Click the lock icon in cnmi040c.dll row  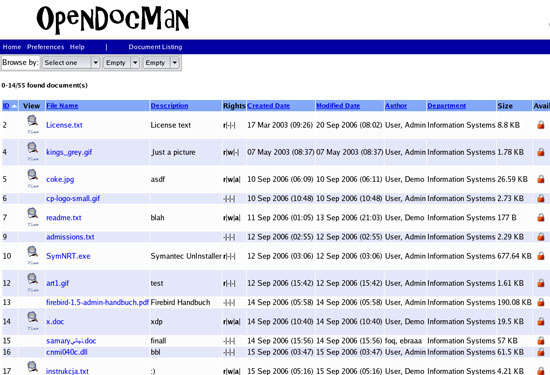pyautogui.click(x=541, y=352)
